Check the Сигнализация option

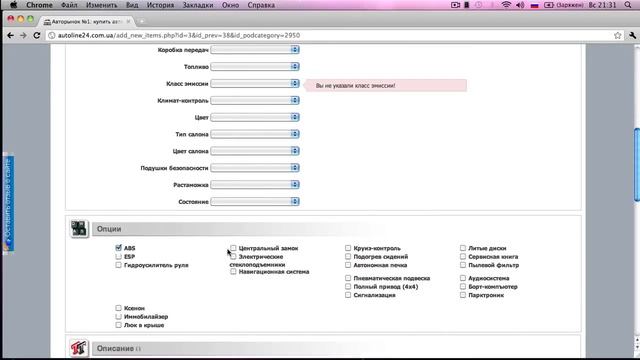[x=348, y=295]
